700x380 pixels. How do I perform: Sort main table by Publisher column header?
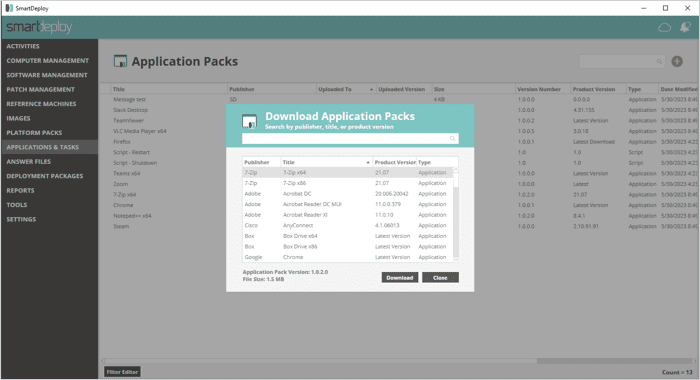pyautogui.click(x=271, y=89)
